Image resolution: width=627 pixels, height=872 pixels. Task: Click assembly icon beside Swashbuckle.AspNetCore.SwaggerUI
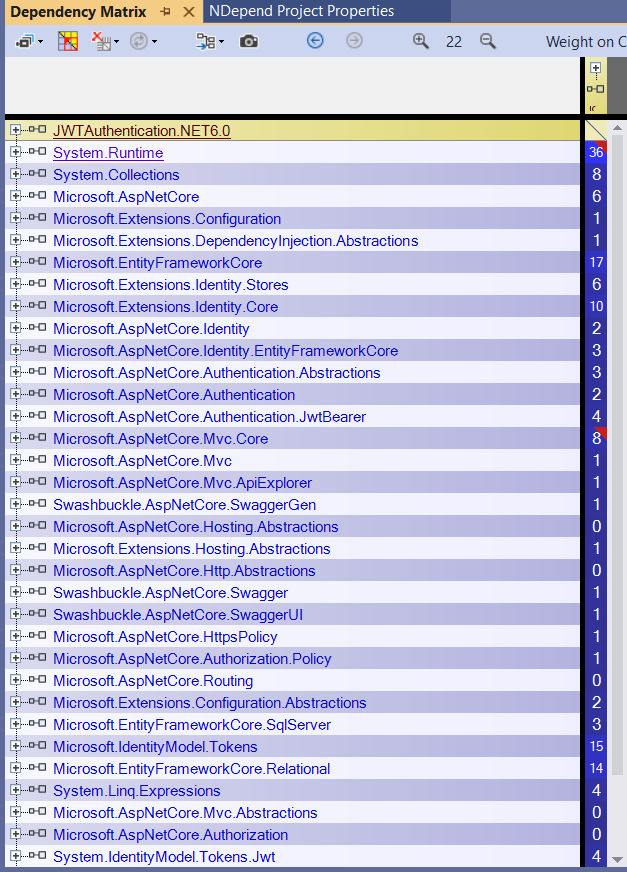pyautogui.click(x=37, y=613)
